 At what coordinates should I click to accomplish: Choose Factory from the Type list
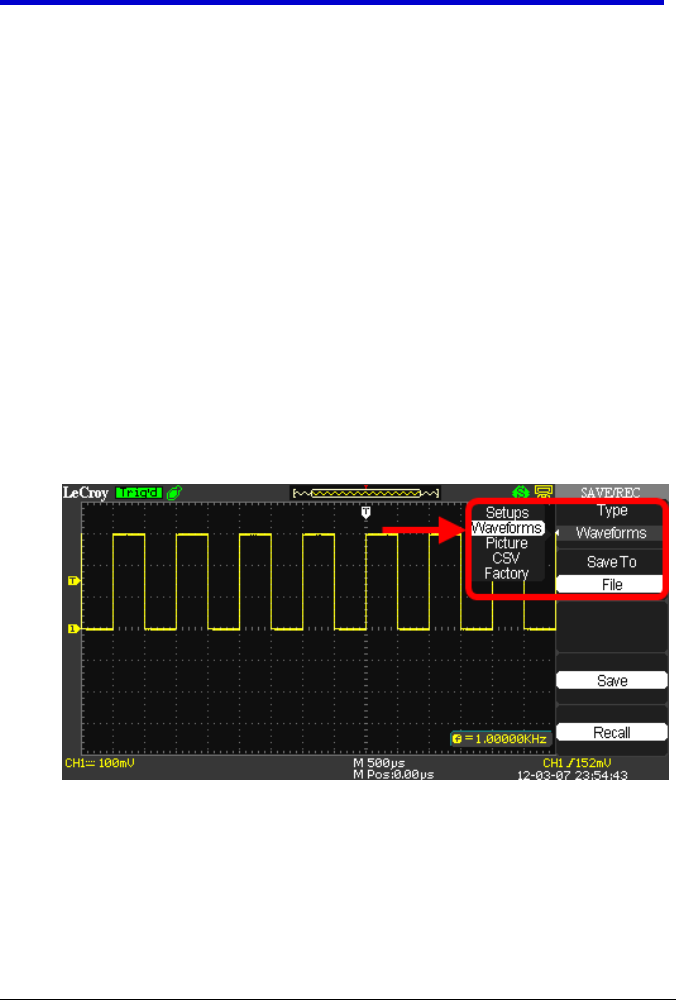[507, 573]
